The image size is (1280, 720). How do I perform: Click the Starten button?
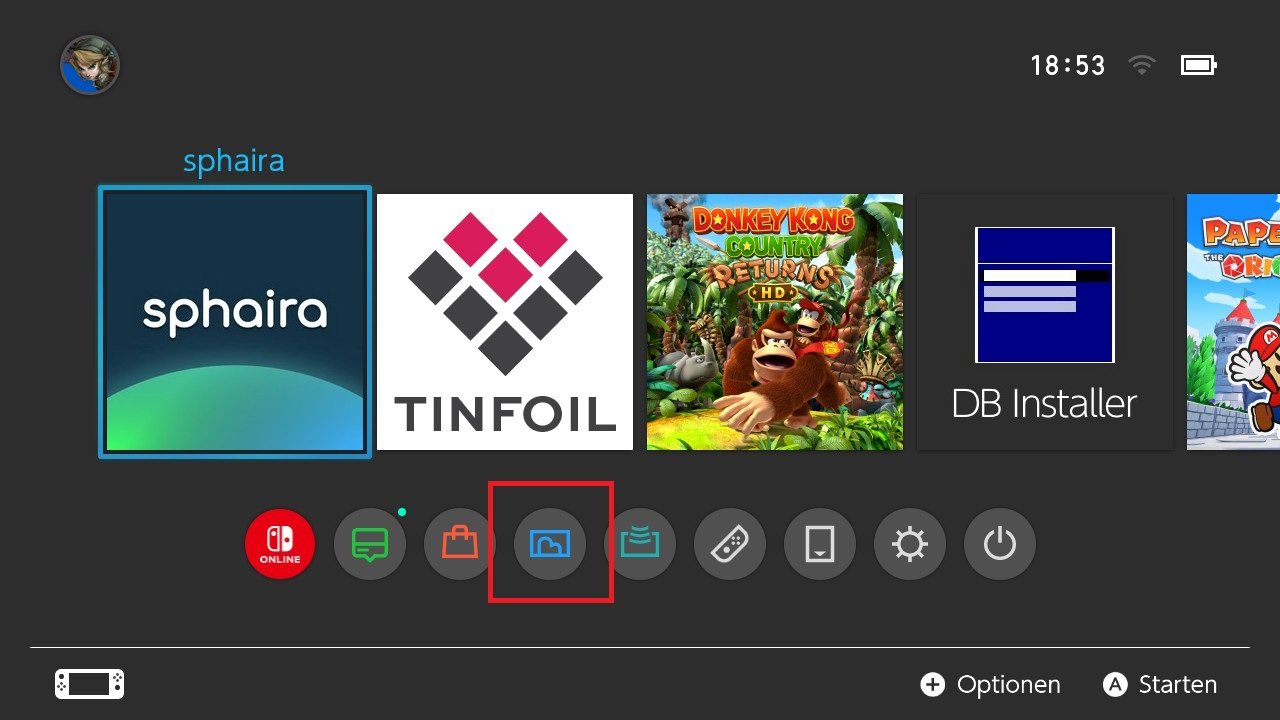(x=1160, y=685)
